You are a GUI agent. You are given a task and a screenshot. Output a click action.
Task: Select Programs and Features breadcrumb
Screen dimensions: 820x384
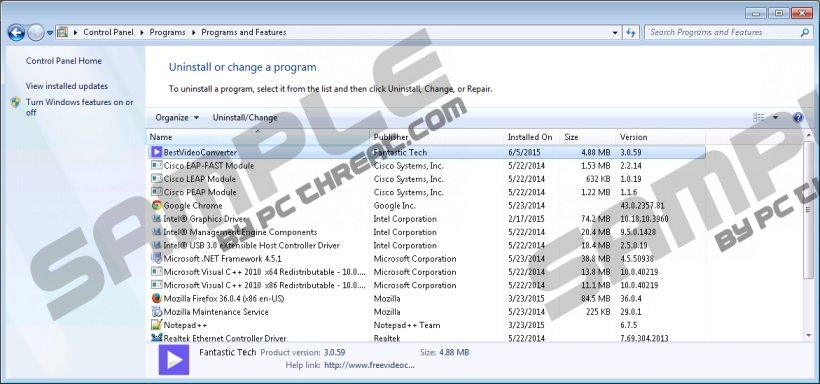pos(244,32)
